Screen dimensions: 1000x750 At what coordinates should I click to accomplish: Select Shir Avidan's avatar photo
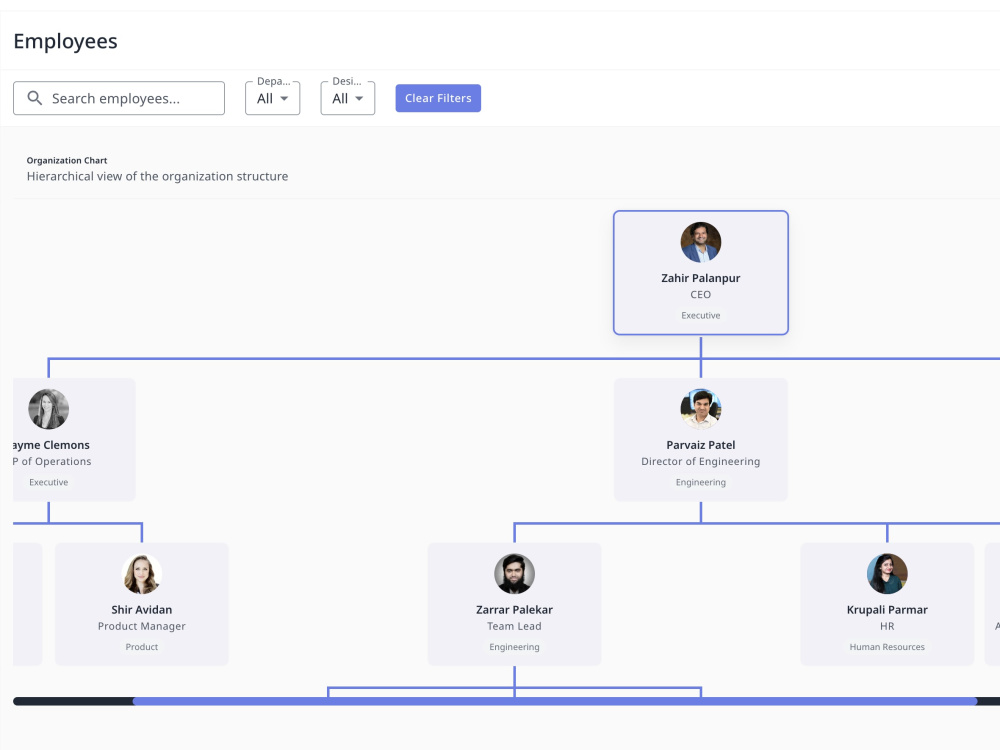142,573
